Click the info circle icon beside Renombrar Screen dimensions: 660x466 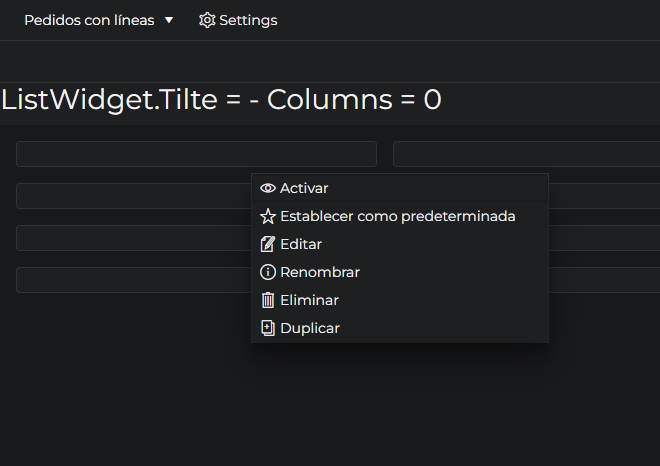(x=267, y=272)
